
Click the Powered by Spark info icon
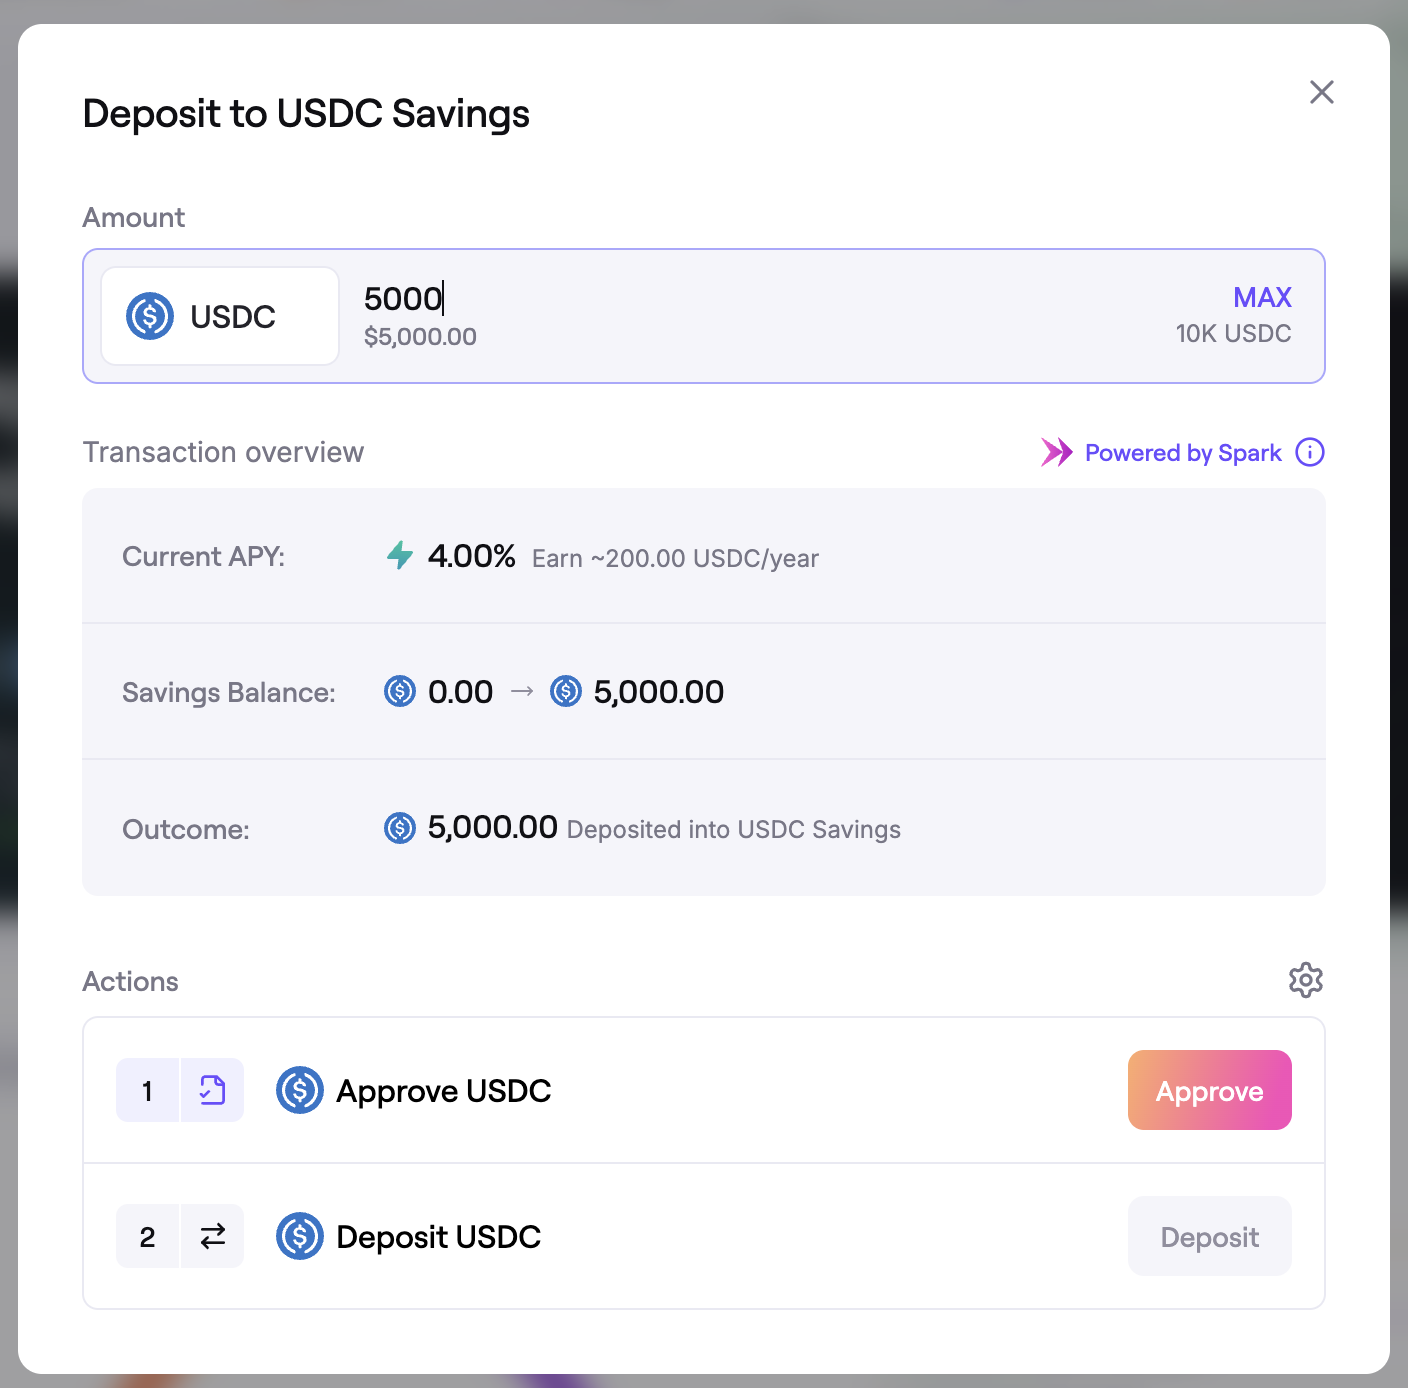pos(1309,453)
